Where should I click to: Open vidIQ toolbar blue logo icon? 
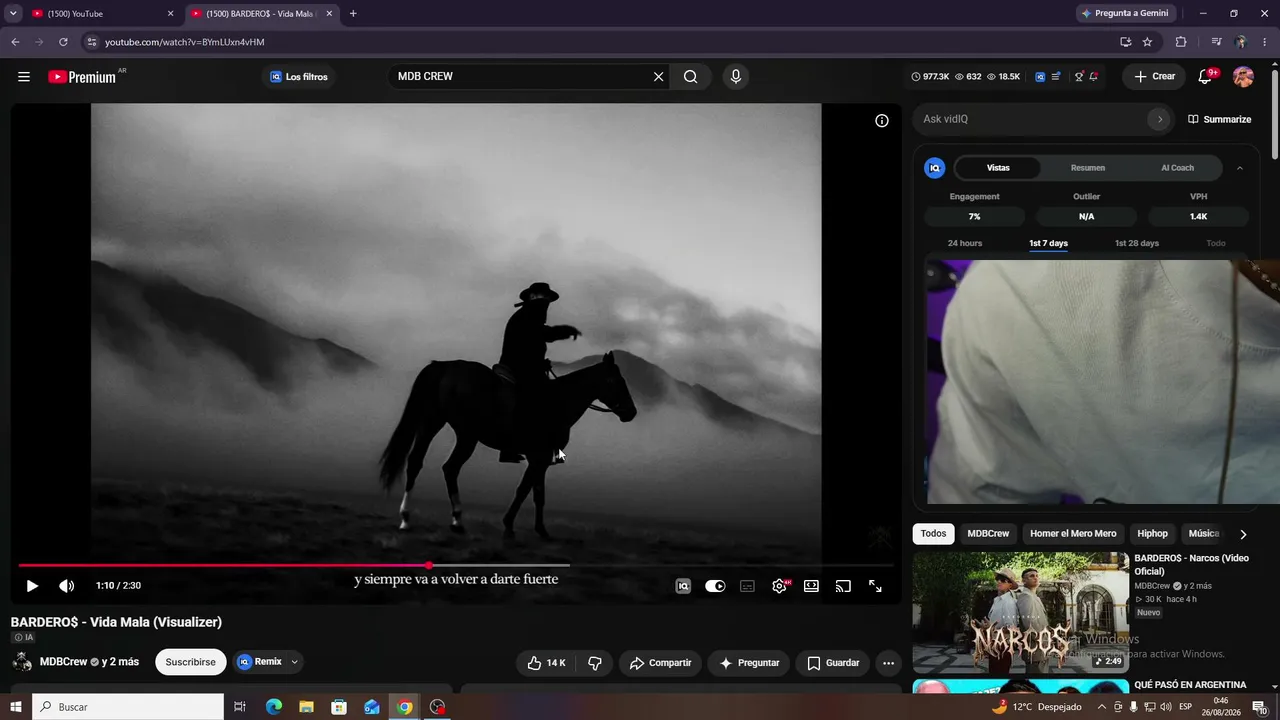pyautogui.click(x=1040, y=77)
